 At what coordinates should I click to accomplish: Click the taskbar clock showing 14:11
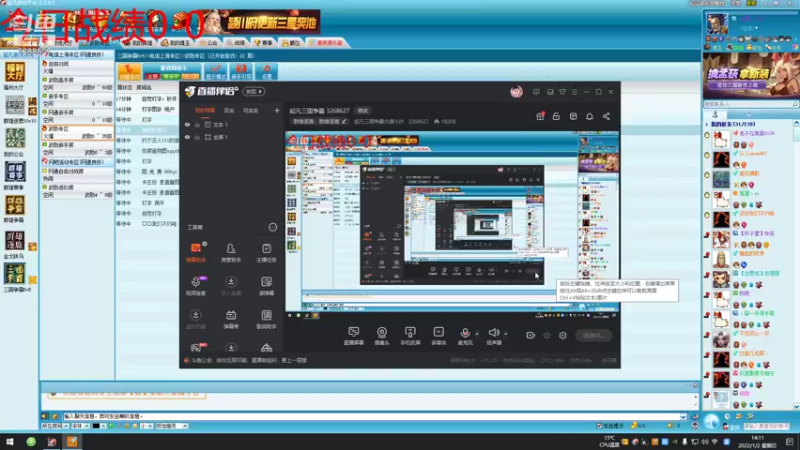757,441
